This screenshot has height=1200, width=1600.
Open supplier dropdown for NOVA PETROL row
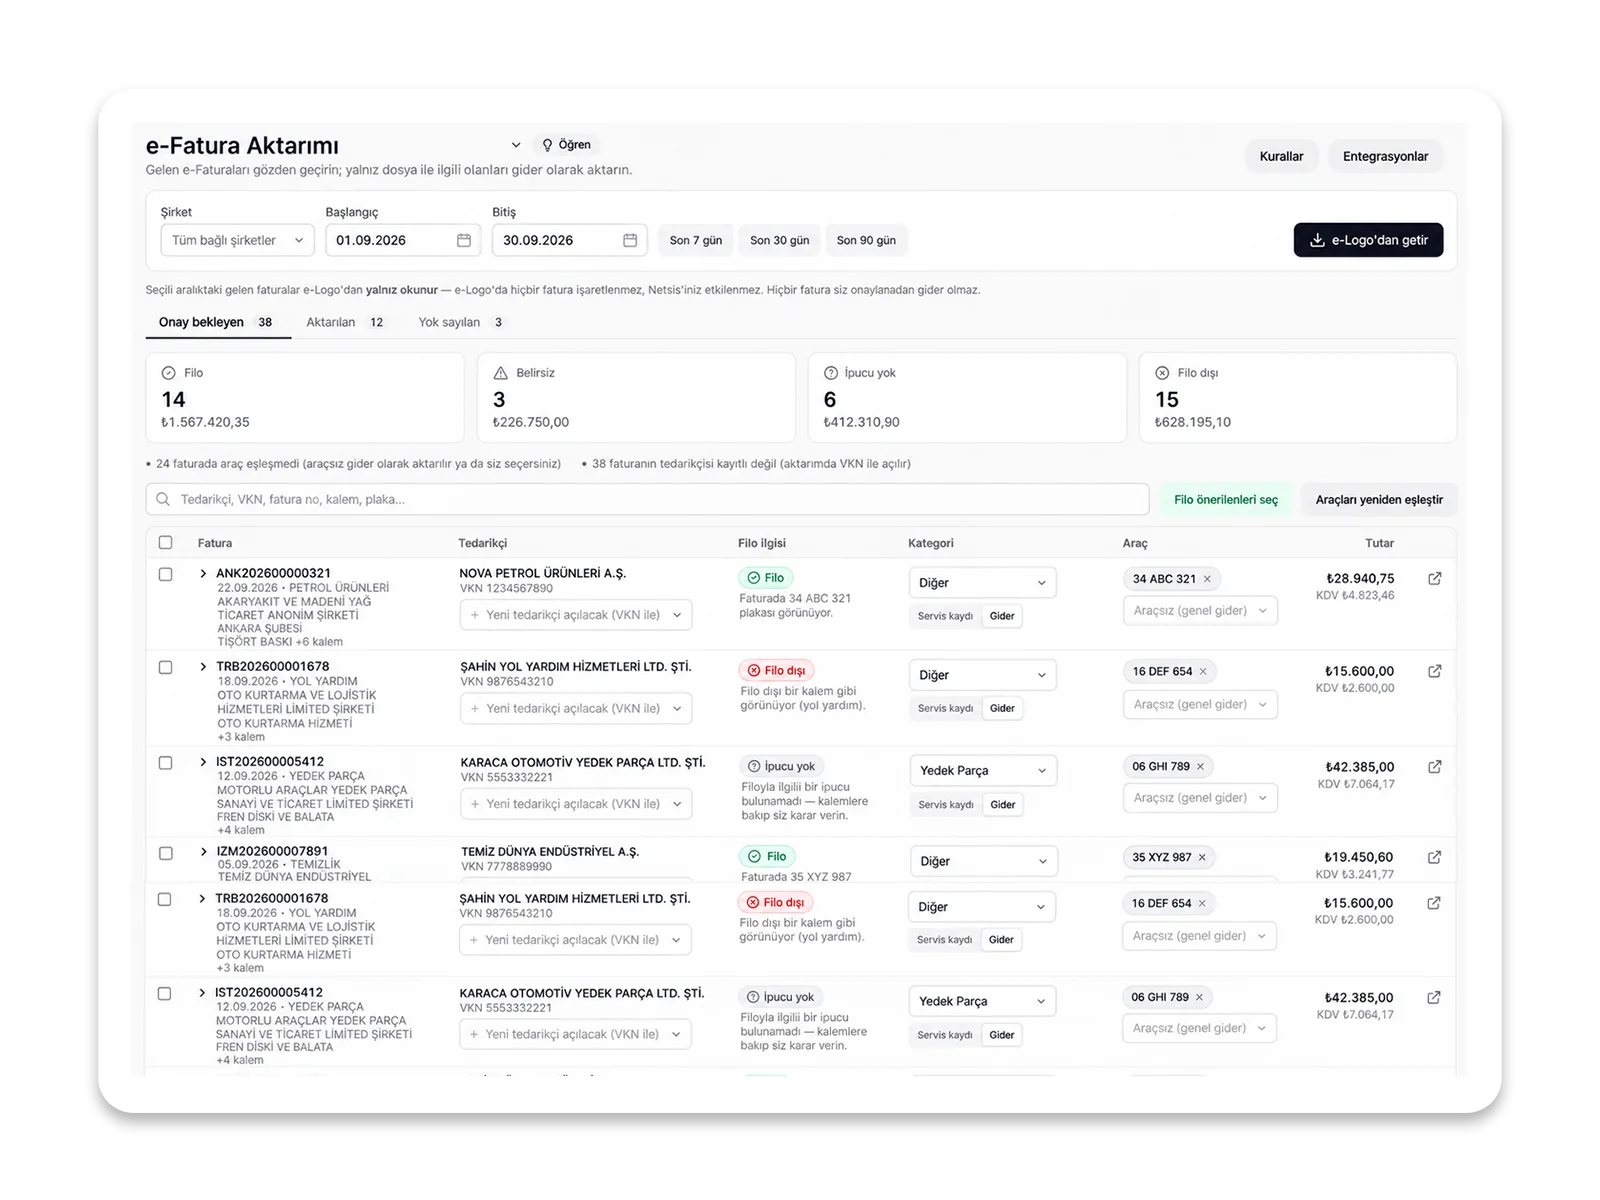point(576,615)
